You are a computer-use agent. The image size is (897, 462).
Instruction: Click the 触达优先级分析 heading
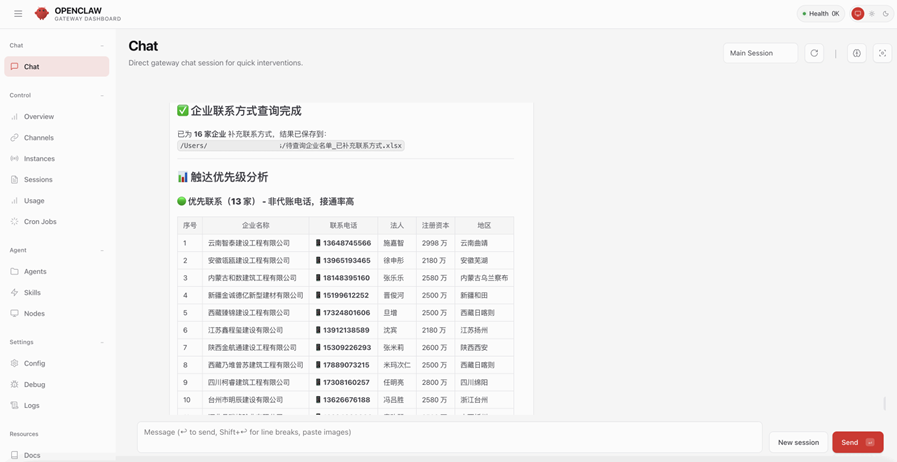[223, 177]
